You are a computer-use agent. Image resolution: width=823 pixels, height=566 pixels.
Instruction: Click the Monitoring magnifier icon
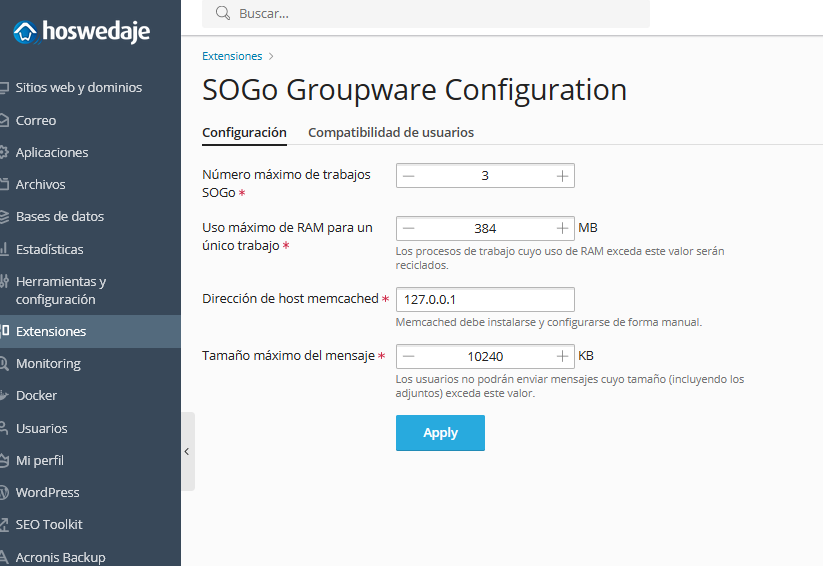pyautogui.click(x=4, y=363)
